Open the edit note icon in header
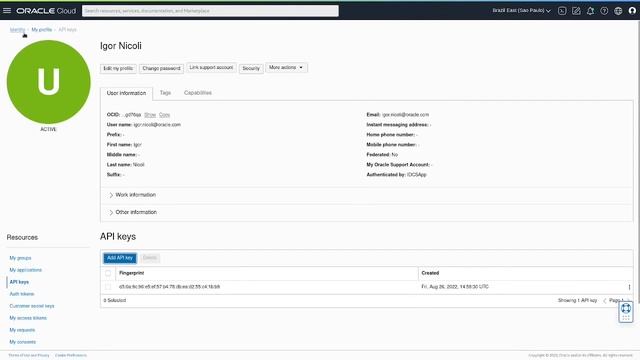Viewport: 640px width, 360px height. pyautogui.click(x=576, y=11)
